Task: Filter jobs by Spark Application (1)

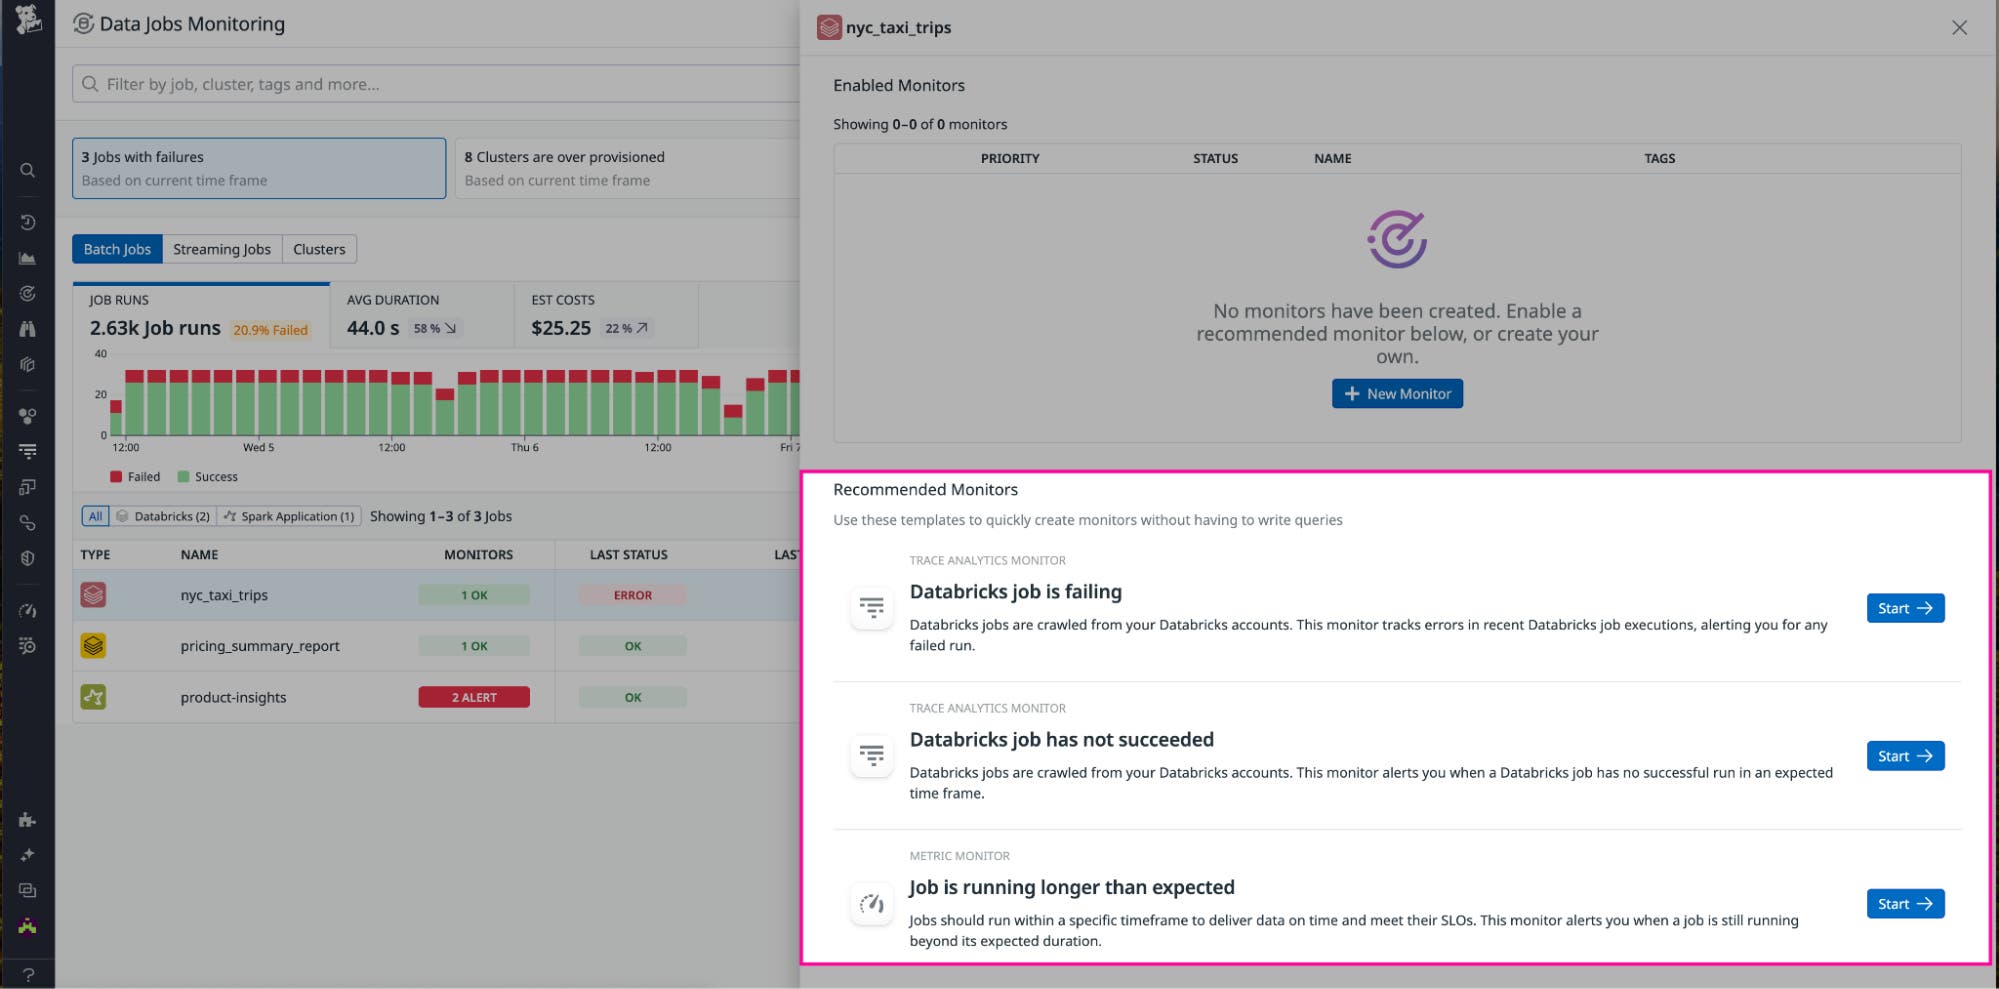Action: pos(289,516)
